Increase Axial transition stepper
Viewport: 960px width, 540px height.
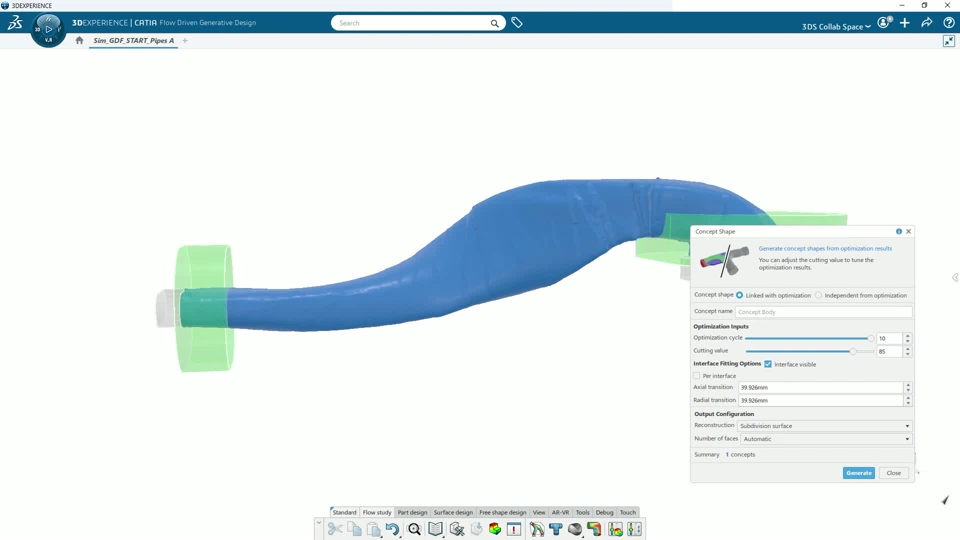click(908, 385)
